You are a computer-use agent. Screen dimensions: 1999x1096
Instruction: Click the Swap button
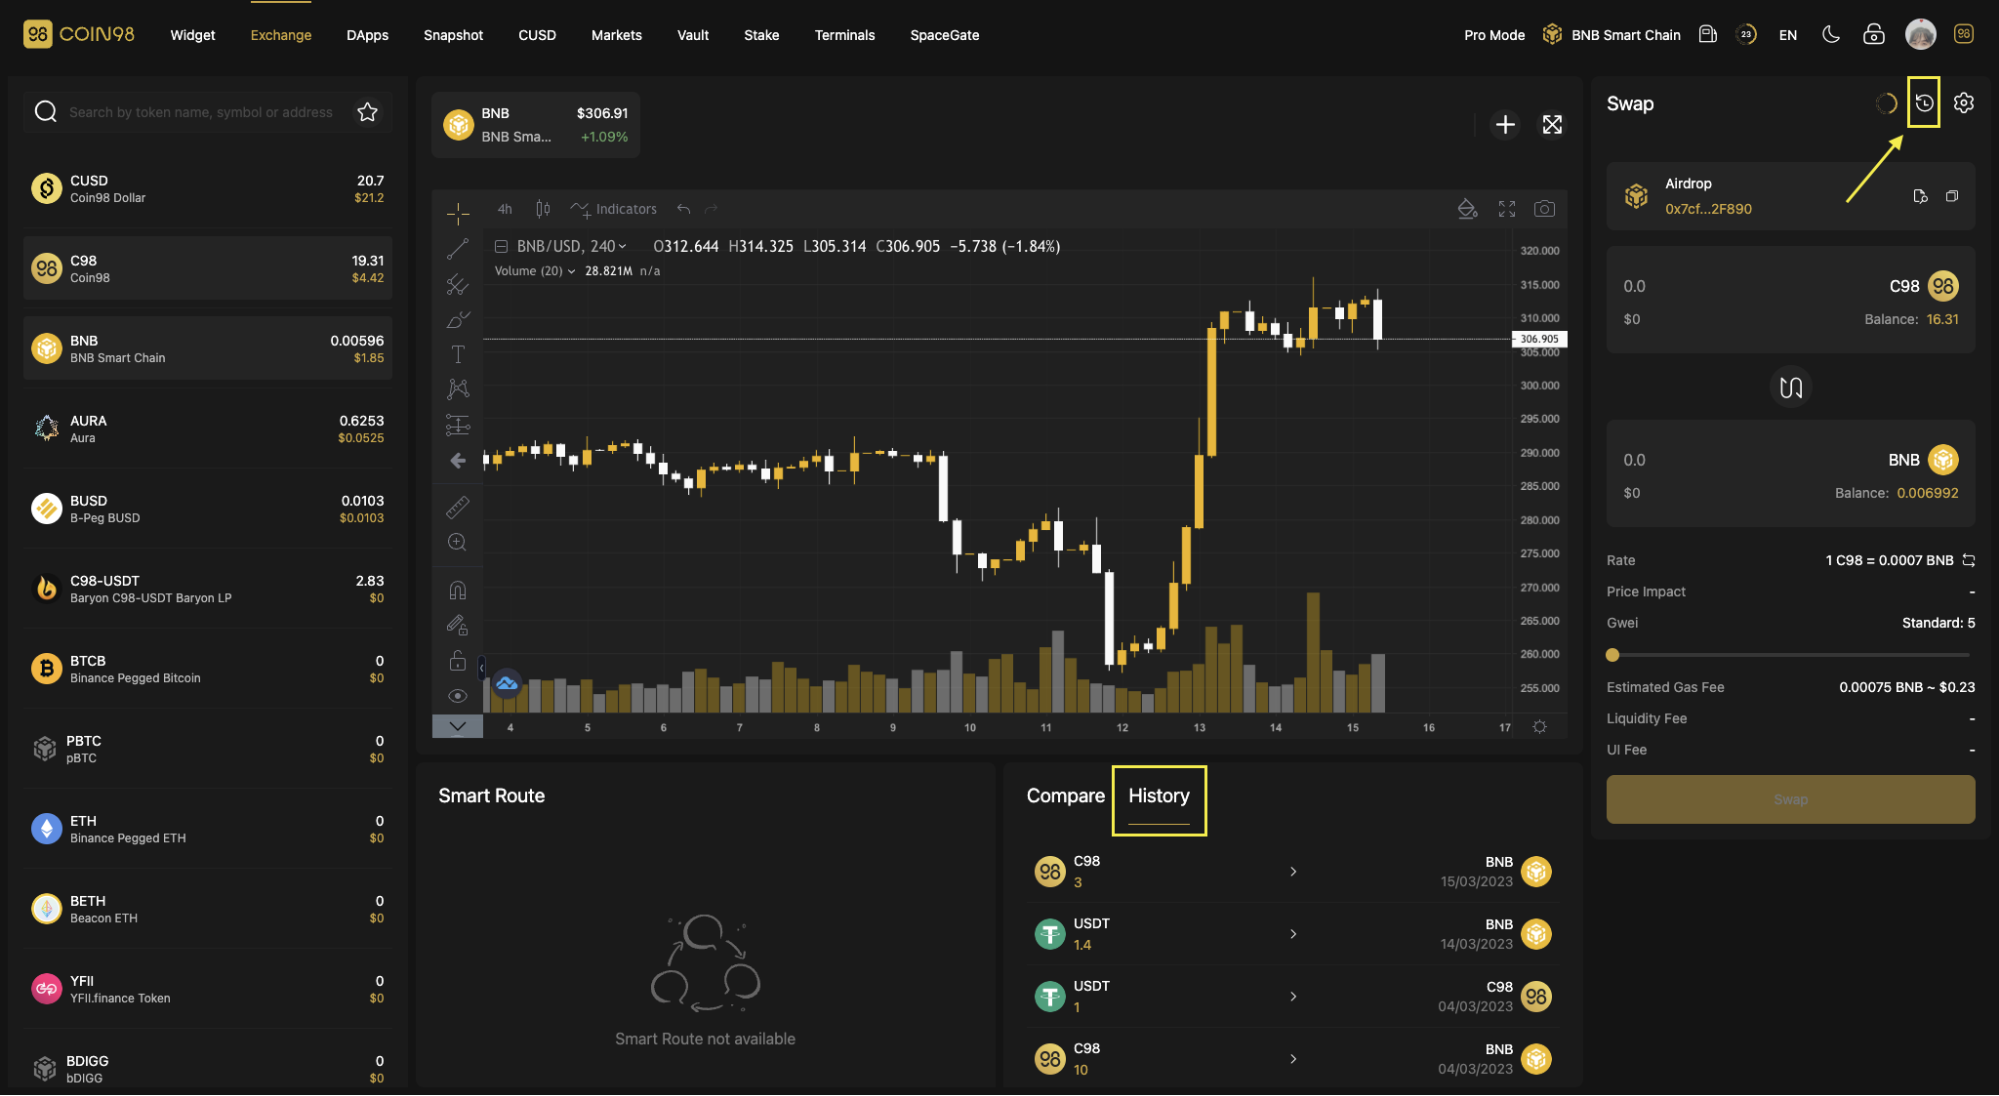tap(1790, 799)
